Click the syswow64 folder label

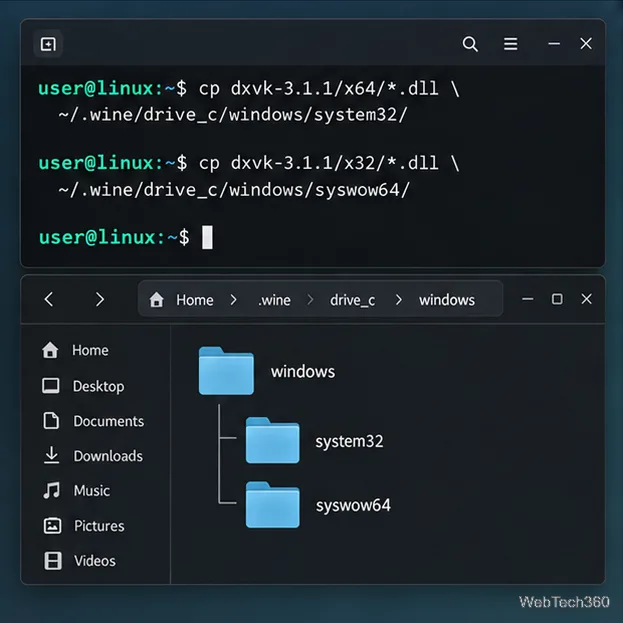click(x=353, y=505)
